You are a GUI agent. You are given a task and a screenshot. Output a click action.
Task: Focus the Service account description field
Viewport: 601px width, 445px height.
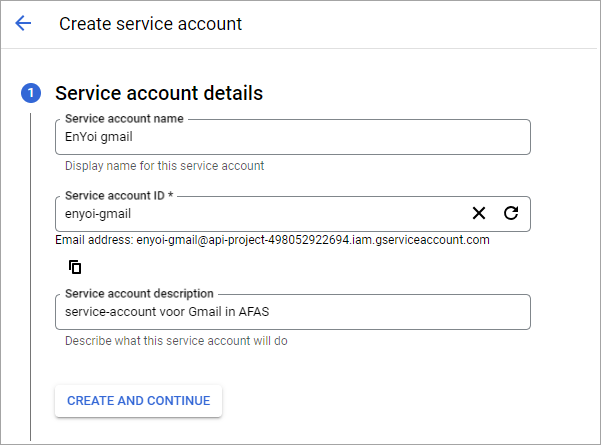[293, 312]
